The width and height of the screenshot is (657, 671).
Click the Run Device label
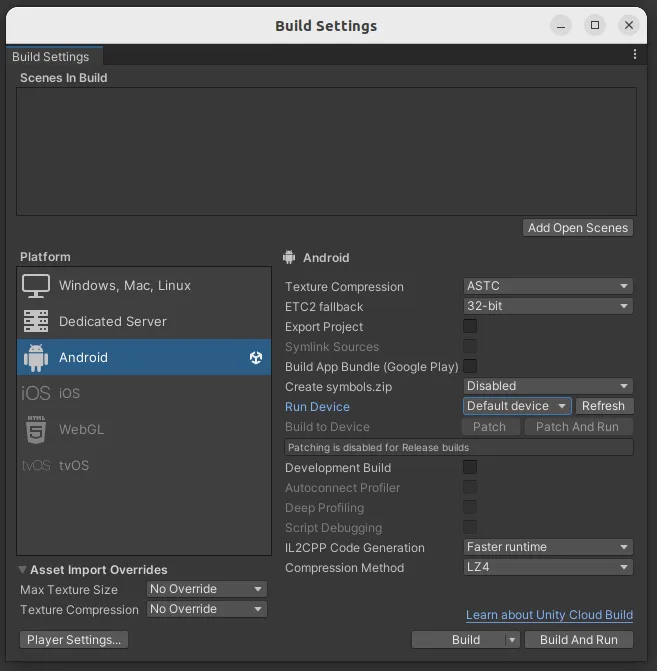tap(318, 407)
